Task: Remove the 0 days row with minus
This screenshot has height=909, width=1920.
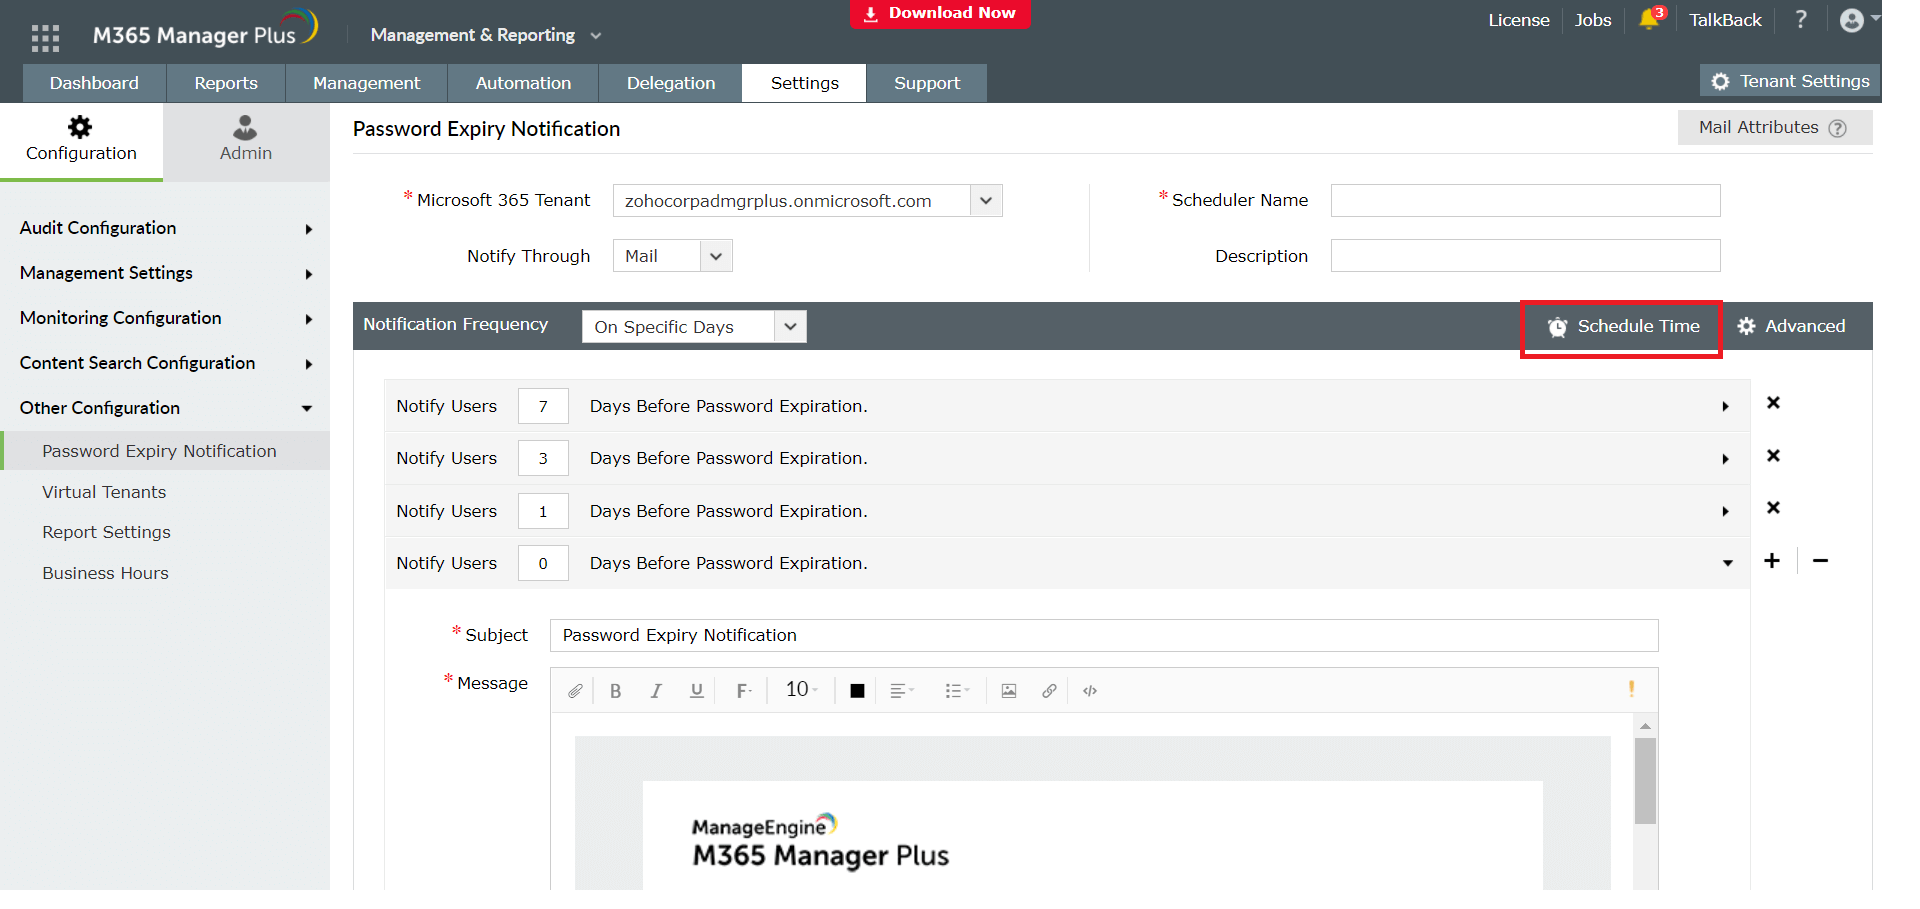Action: 1821,561
